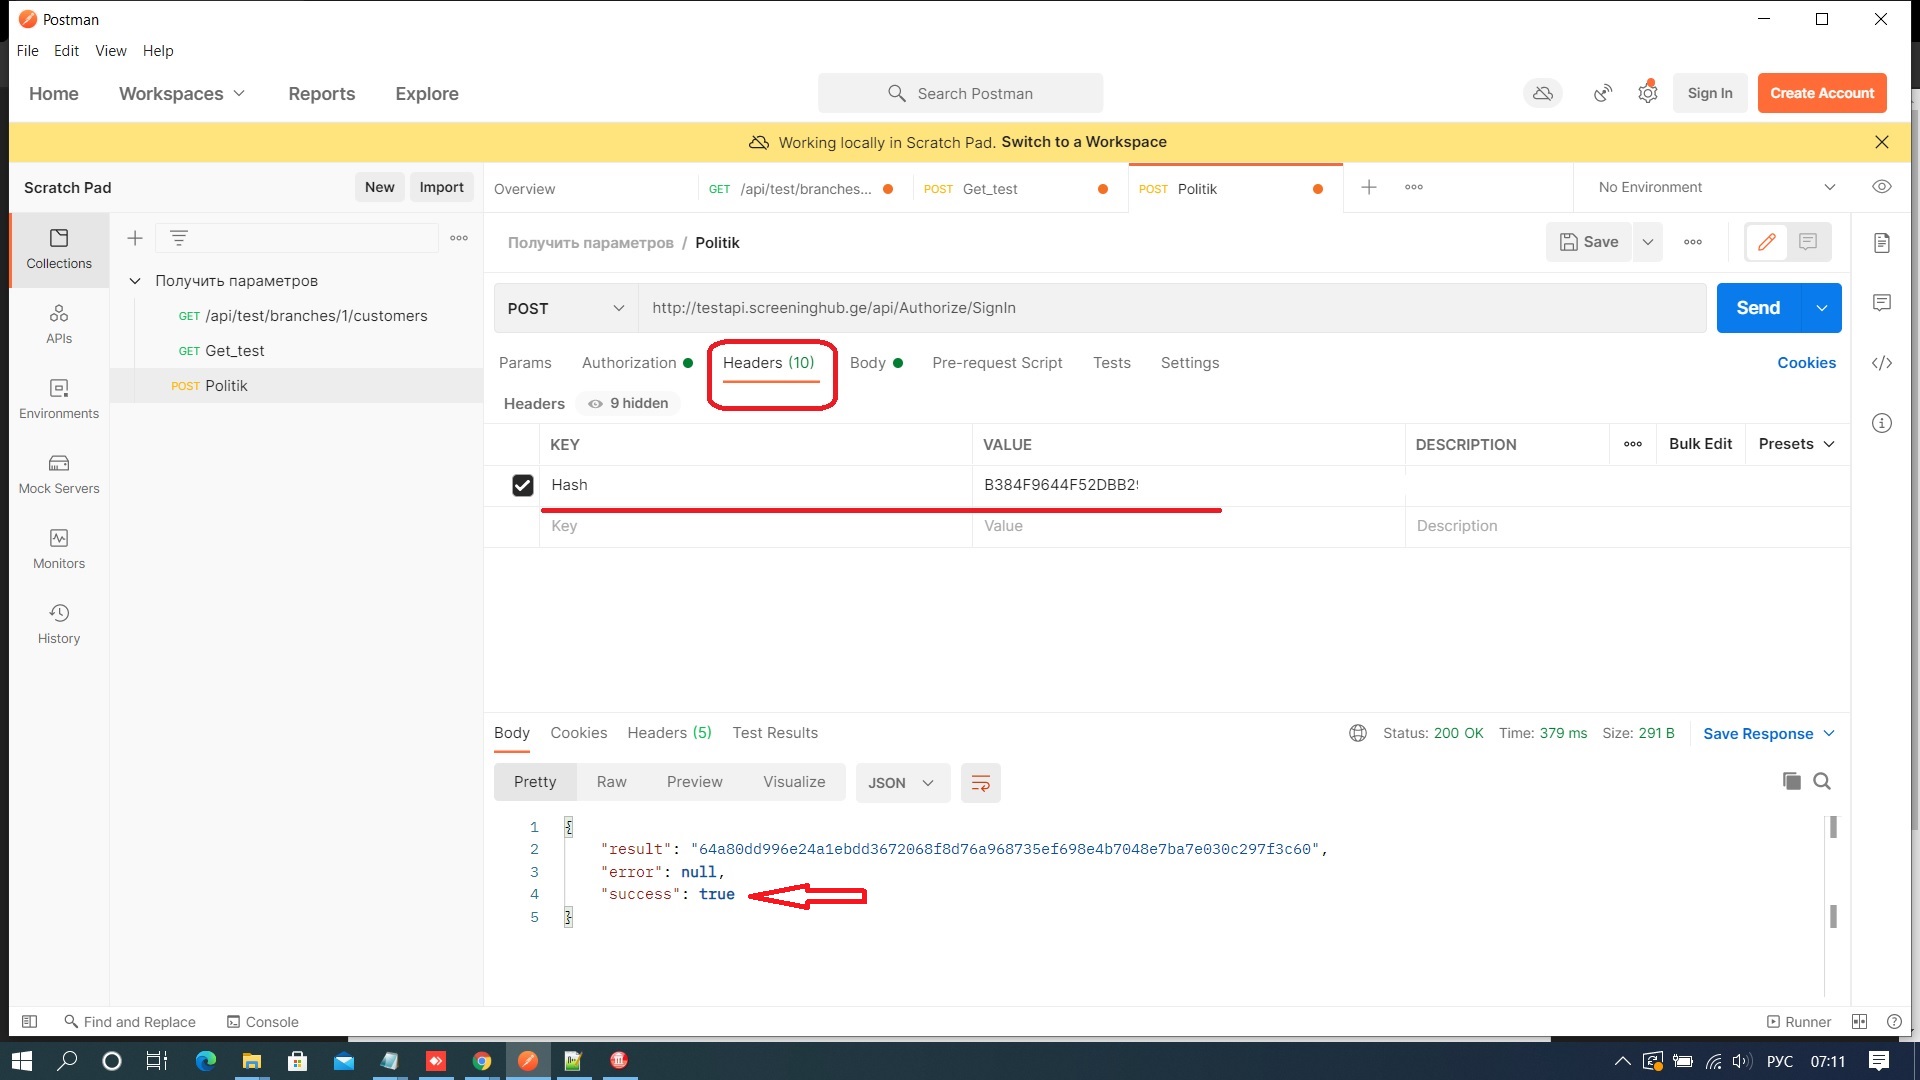Open the History sidebar panel

click(59, 625)
